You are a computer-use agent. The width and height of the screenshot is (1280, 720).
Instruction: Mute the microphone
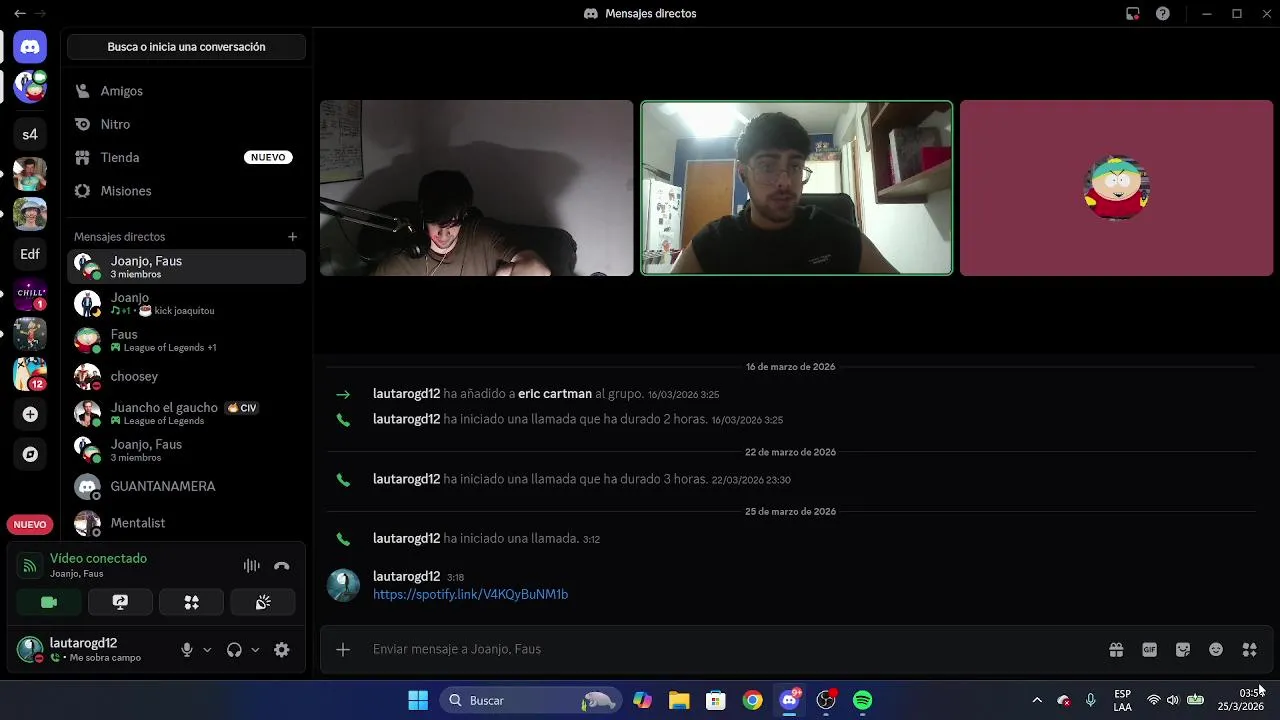(x=186, y=650)
